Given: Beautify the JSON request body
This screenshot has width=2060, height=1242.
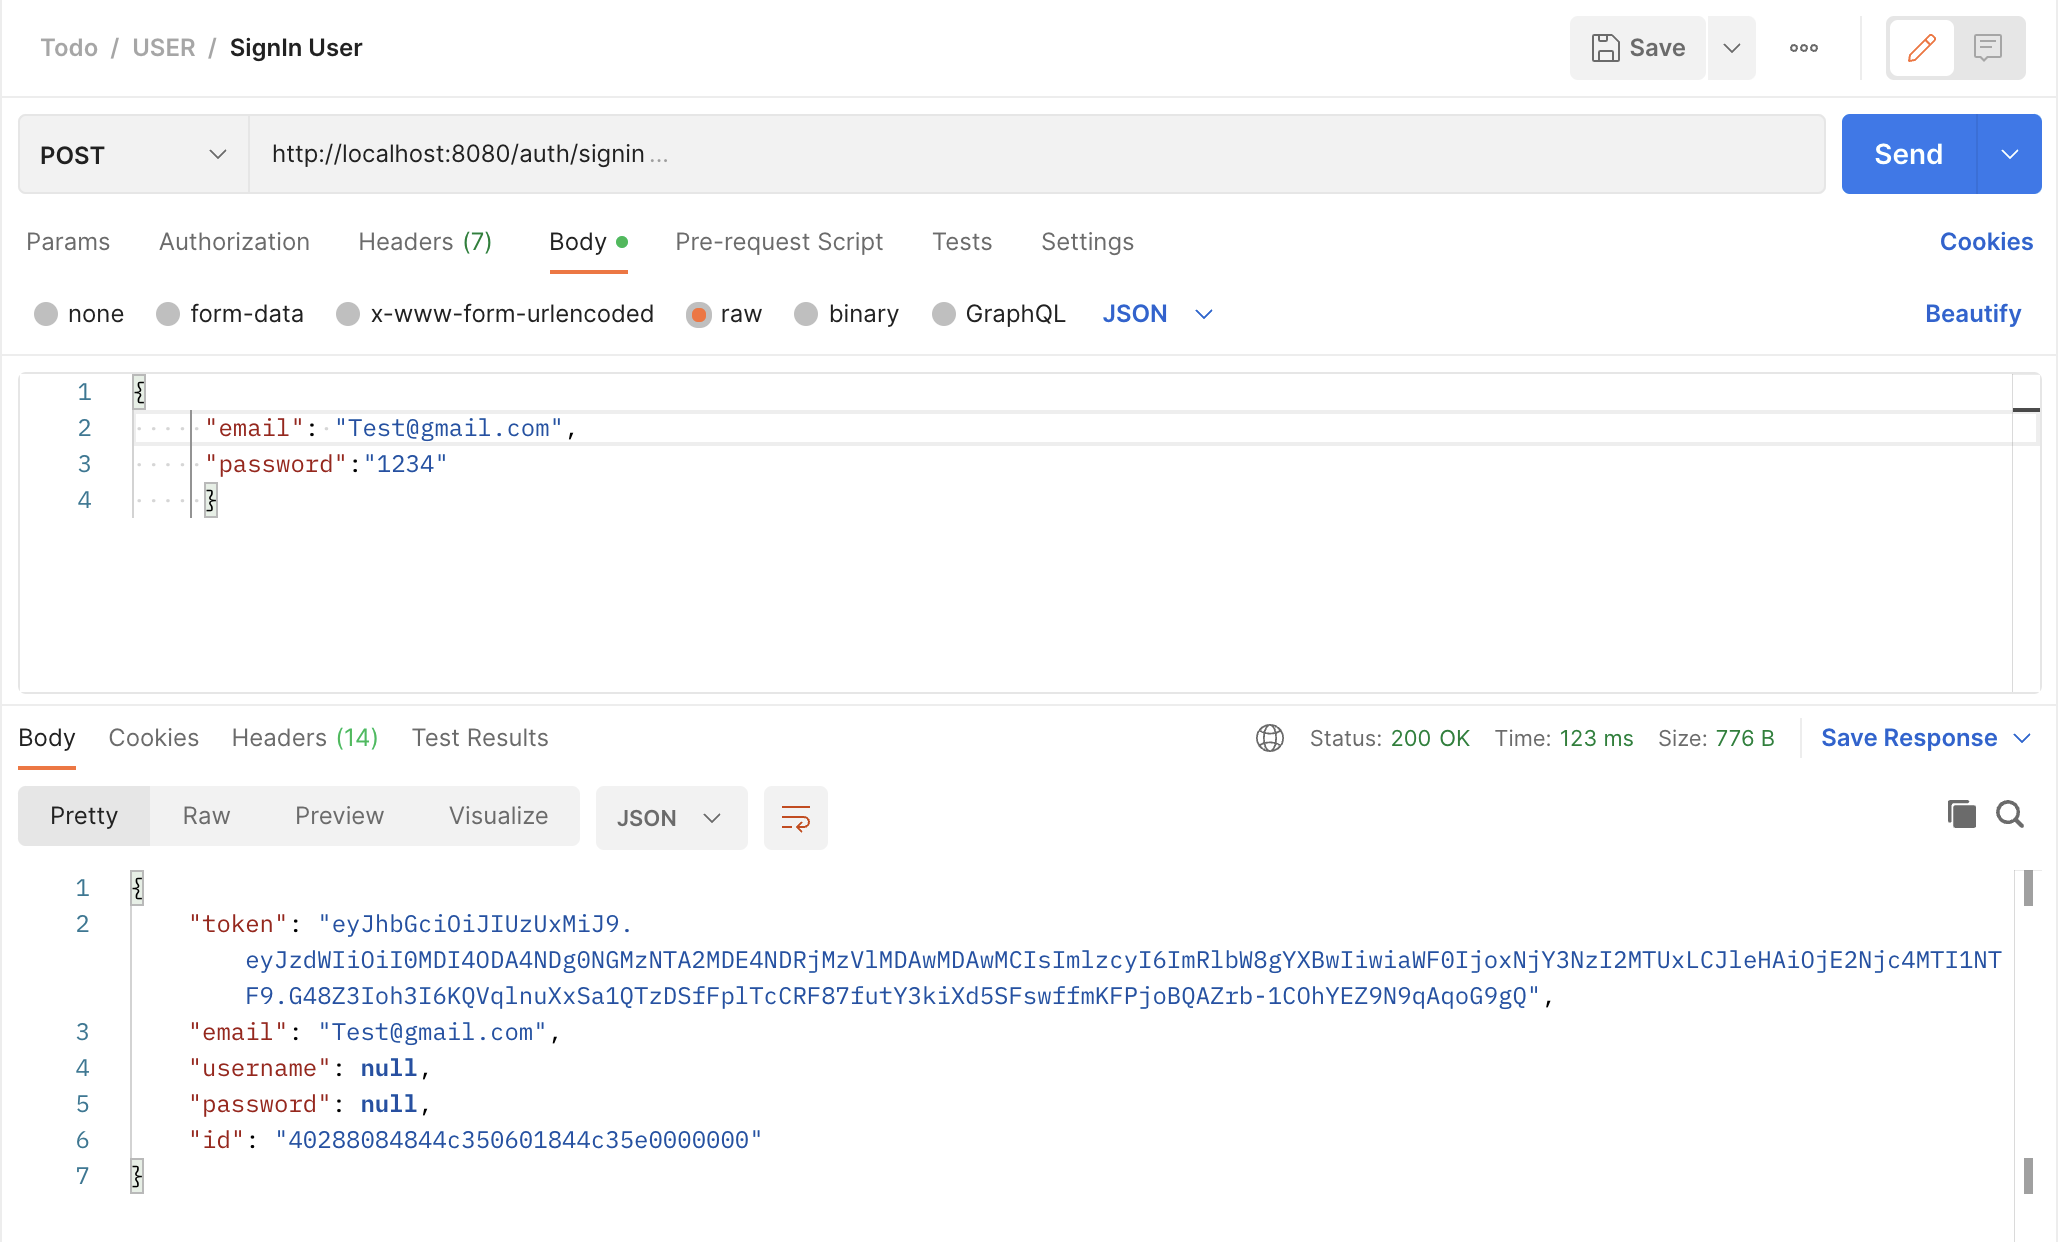Looking at the screenshot, I should coord(1973,313).
